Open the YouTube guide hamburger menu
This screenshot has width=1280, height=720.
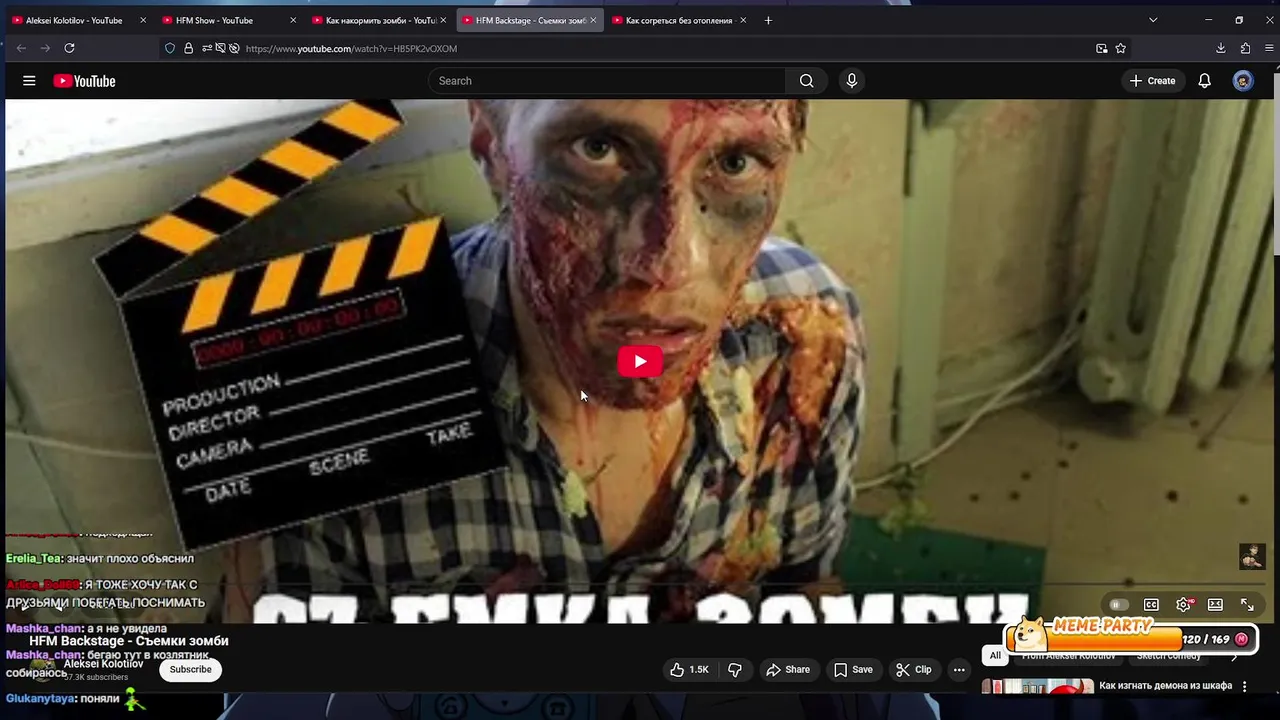[x=29, y=81]
